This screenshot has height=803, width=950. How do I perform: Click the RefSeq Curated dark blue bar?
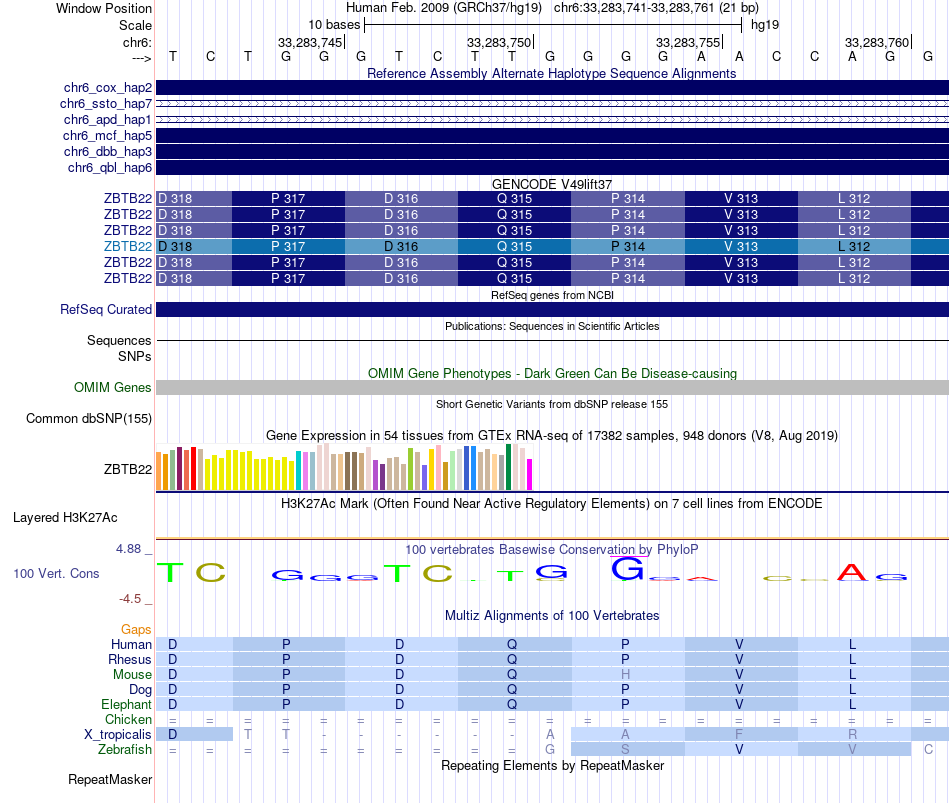point(552,309)
